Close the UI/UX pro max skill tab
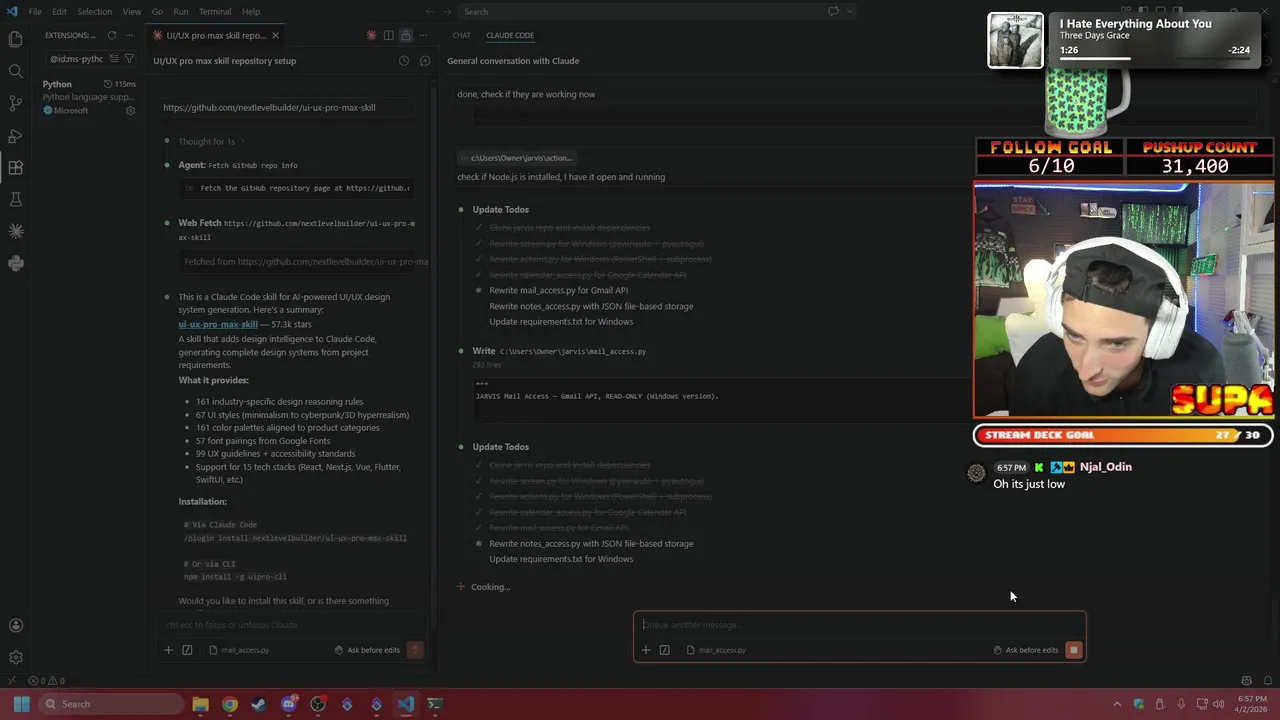This screenshot has height=720, width=1280. click(275, 35)
